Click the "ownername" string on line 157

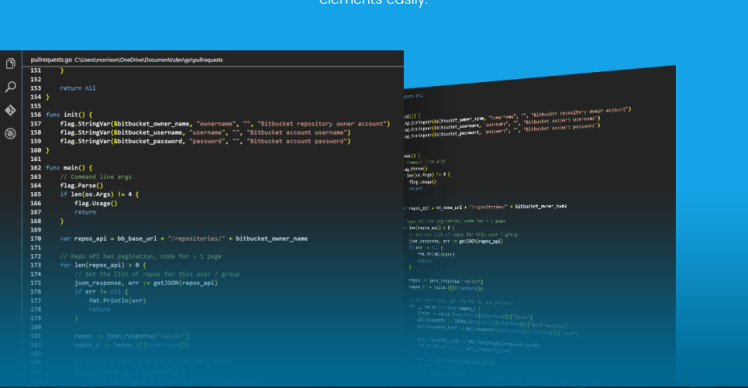[217, 124]
